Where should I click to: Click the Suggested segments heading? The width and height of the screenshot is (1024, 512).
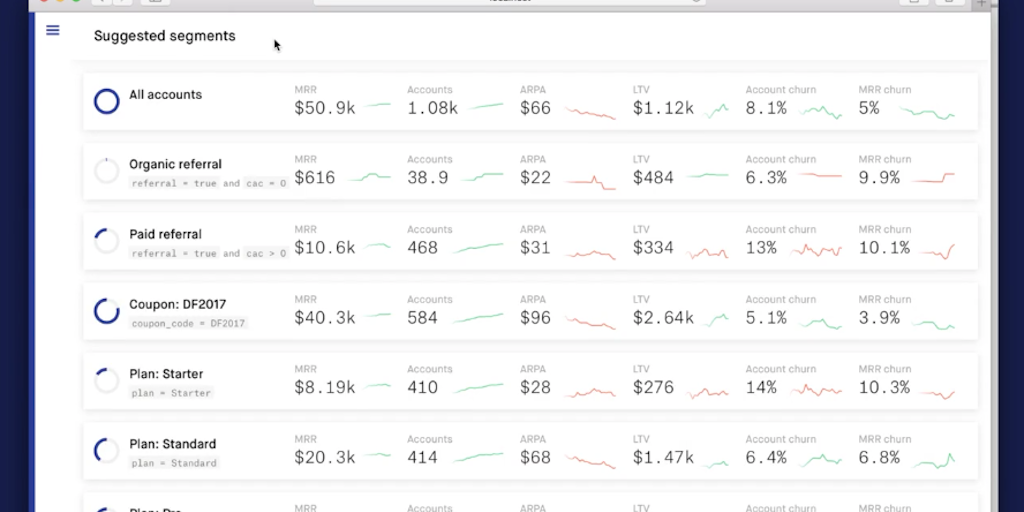165,36
